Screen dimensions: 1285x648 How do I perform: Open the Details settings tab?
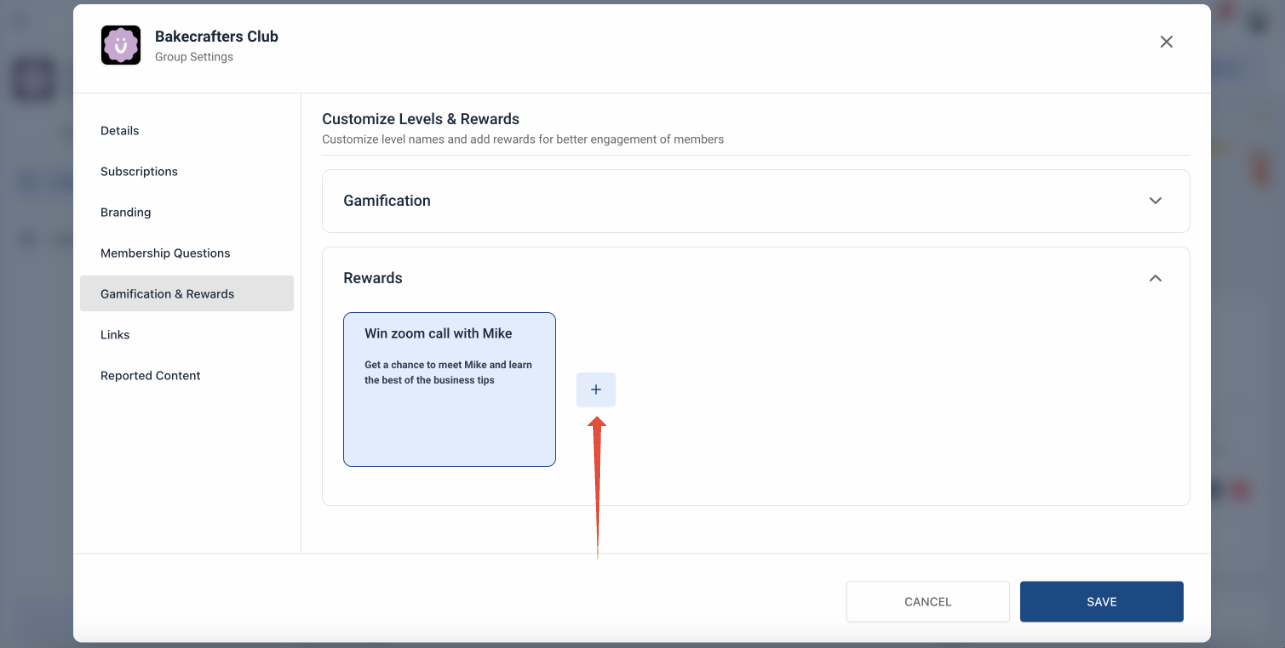[x=120, y=131]
